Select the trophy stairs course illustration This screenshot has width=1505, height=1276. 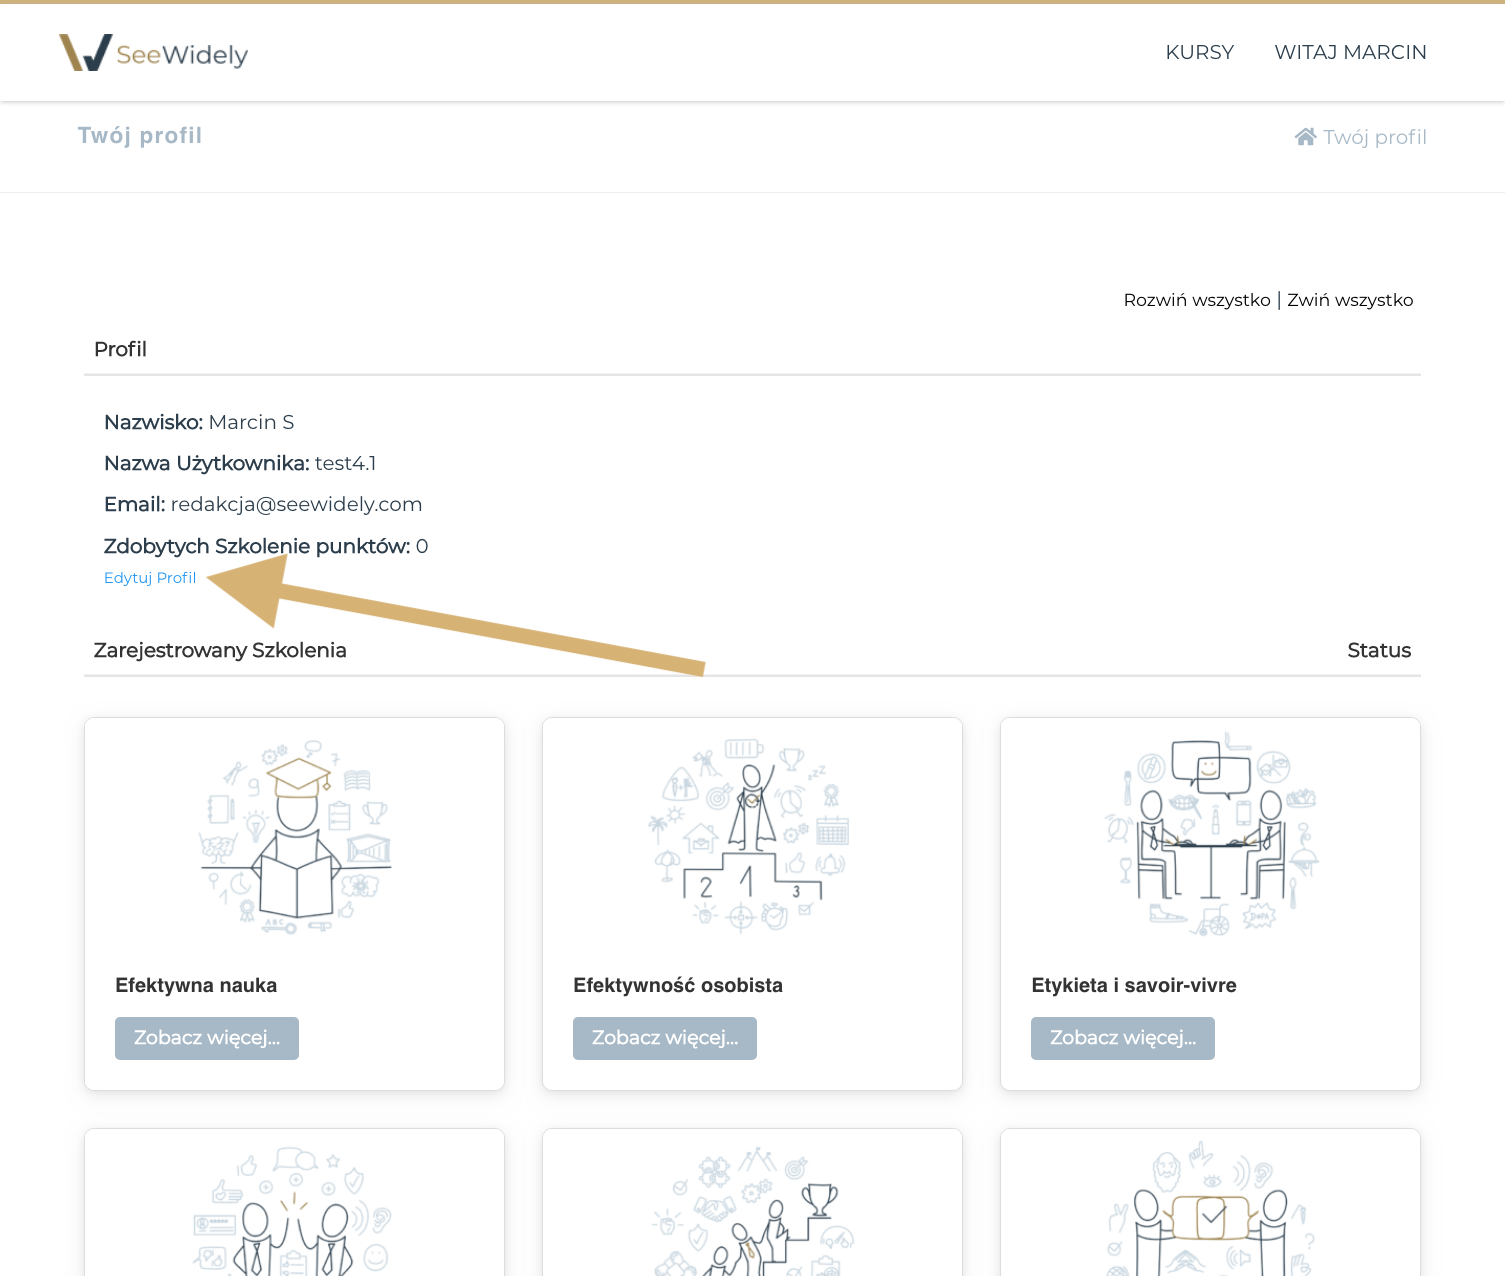[752, 1212]
